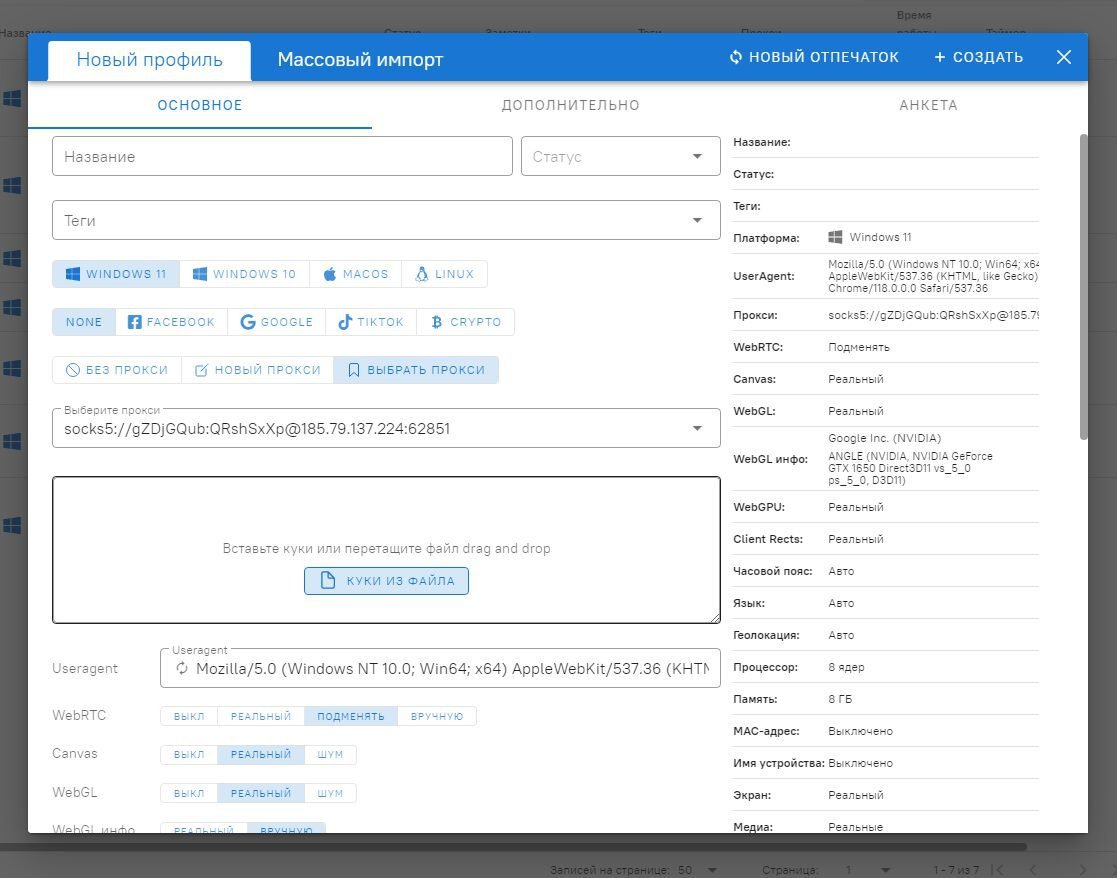Set Canvas to ВЫКЛ
The width and height of the screenshot is (1117, 878).
[x=189, y=755]
